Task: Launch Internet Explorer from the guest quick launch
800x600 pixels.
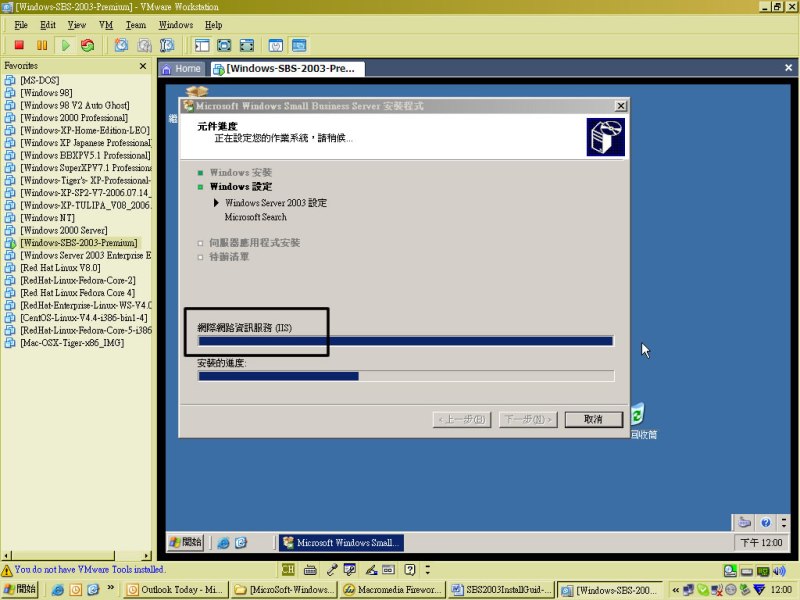Action: coord(223,543)
